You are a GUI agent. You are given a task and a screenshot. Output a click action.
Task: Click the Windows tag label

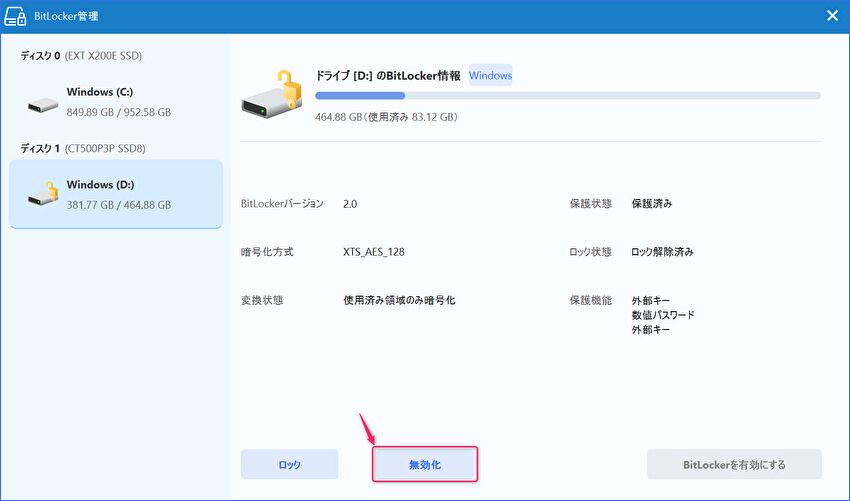point(490,75)
